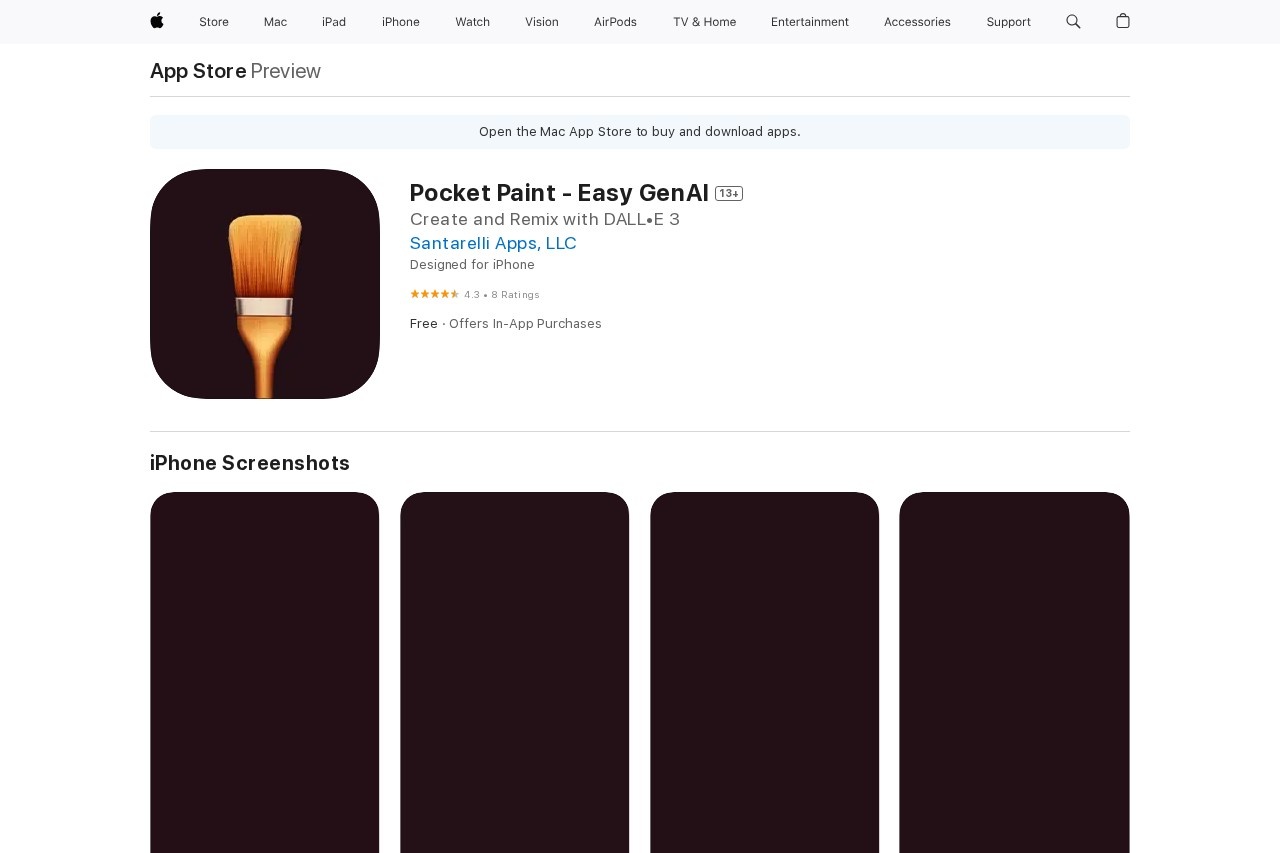Open the AirPods menu item

(615, 22)
